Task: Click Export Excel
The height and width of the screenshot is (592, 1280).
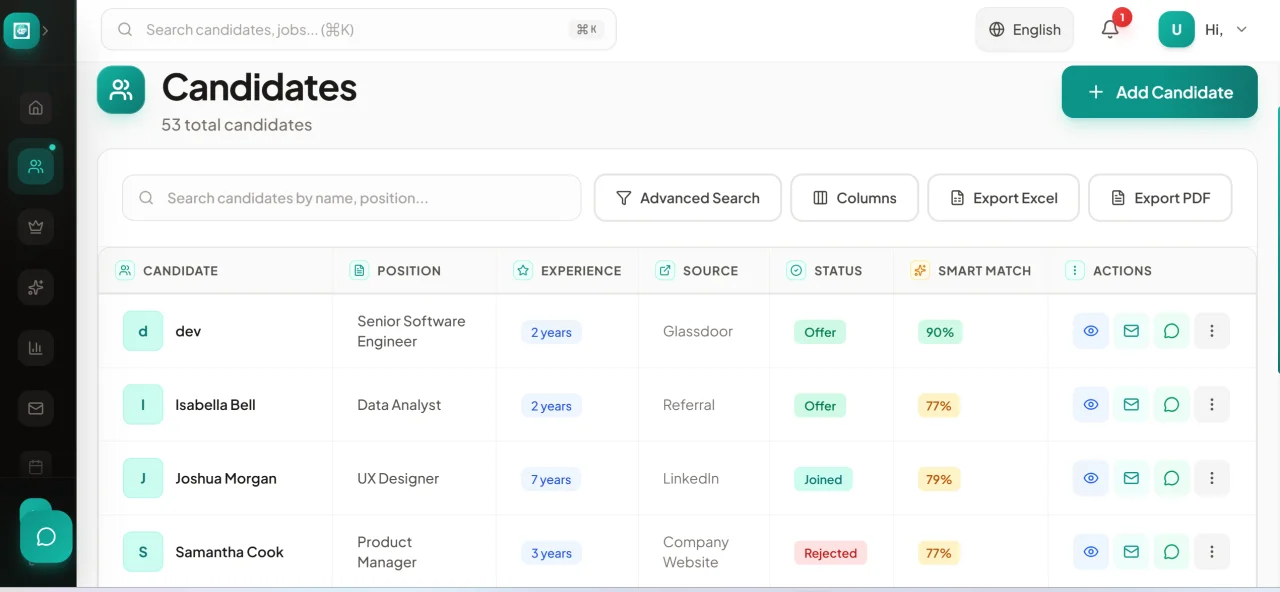Action: 1004,198
